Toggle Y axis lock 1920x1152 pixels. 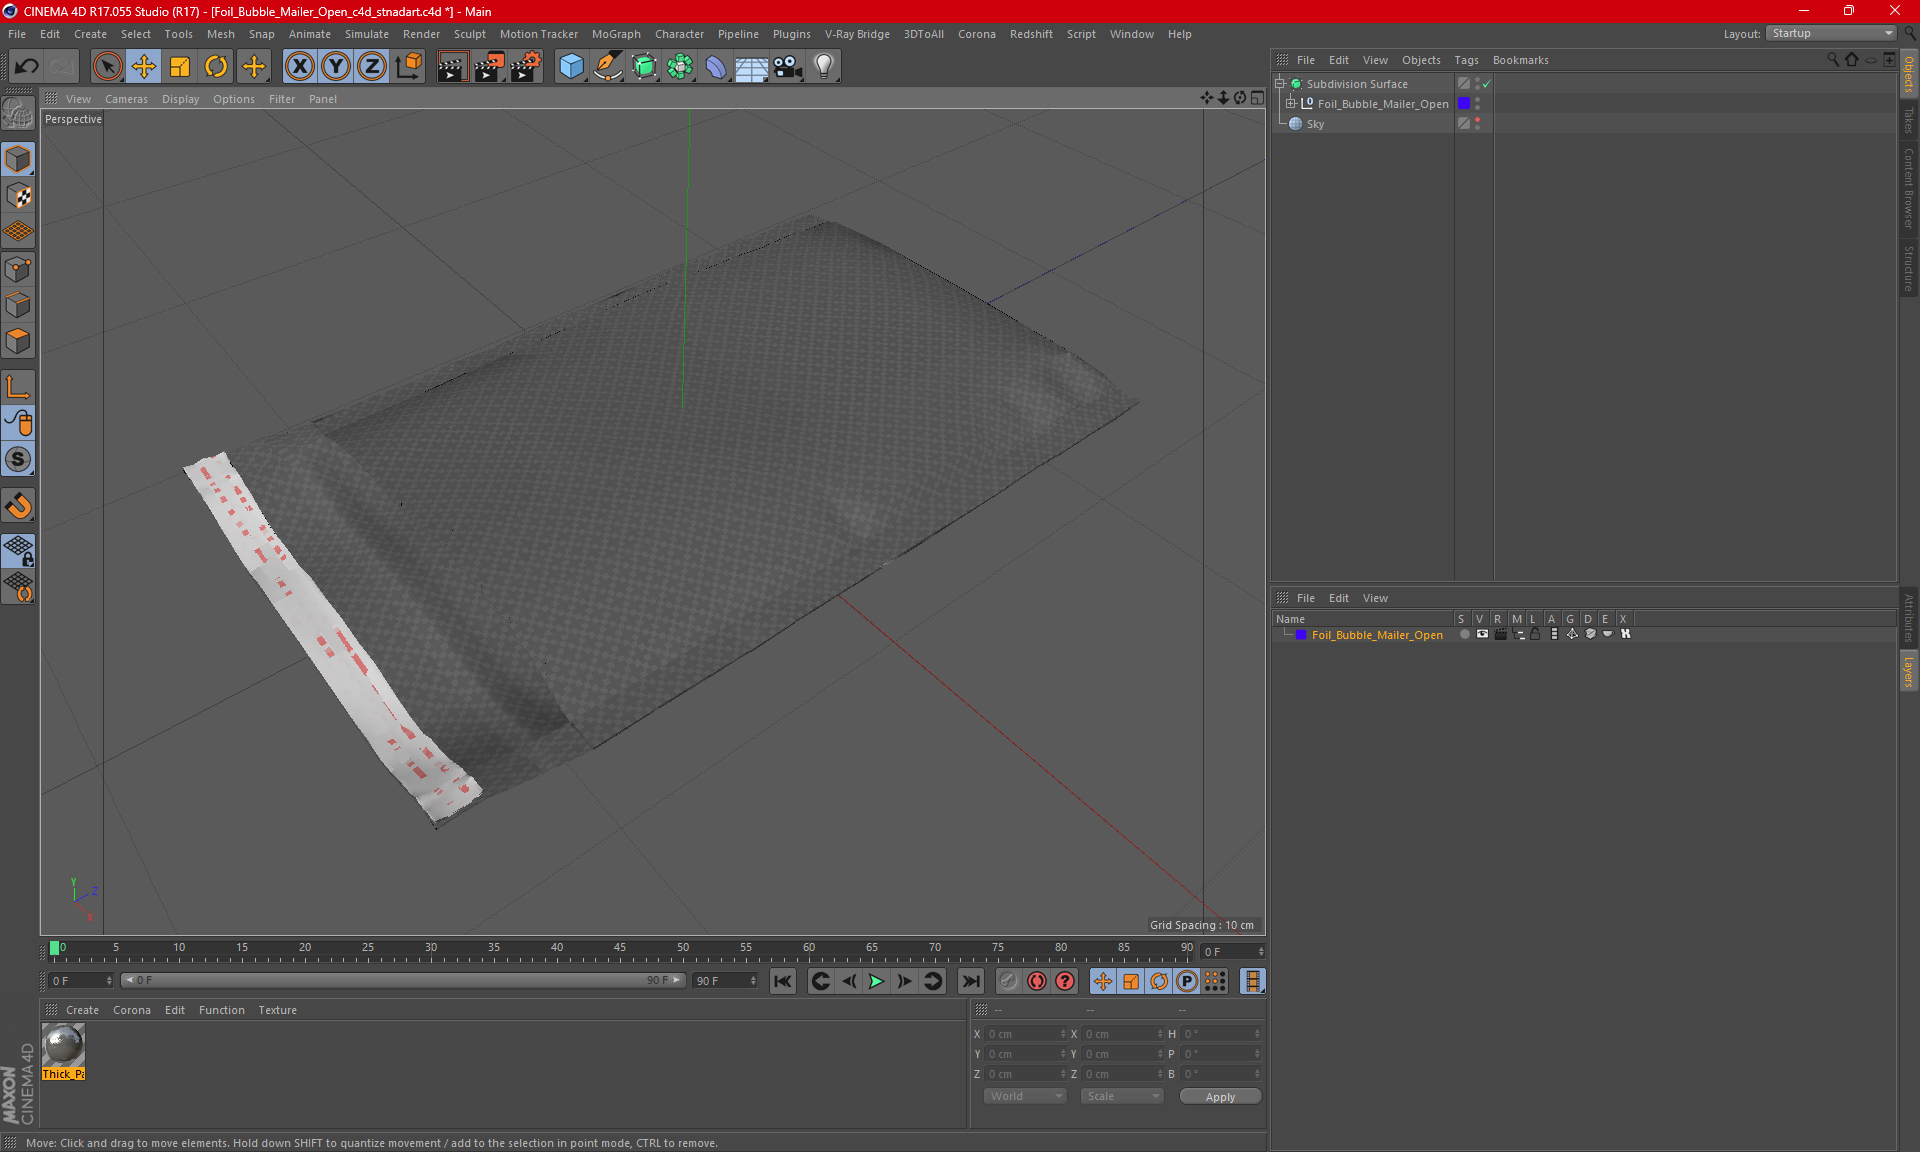[336, 66]
